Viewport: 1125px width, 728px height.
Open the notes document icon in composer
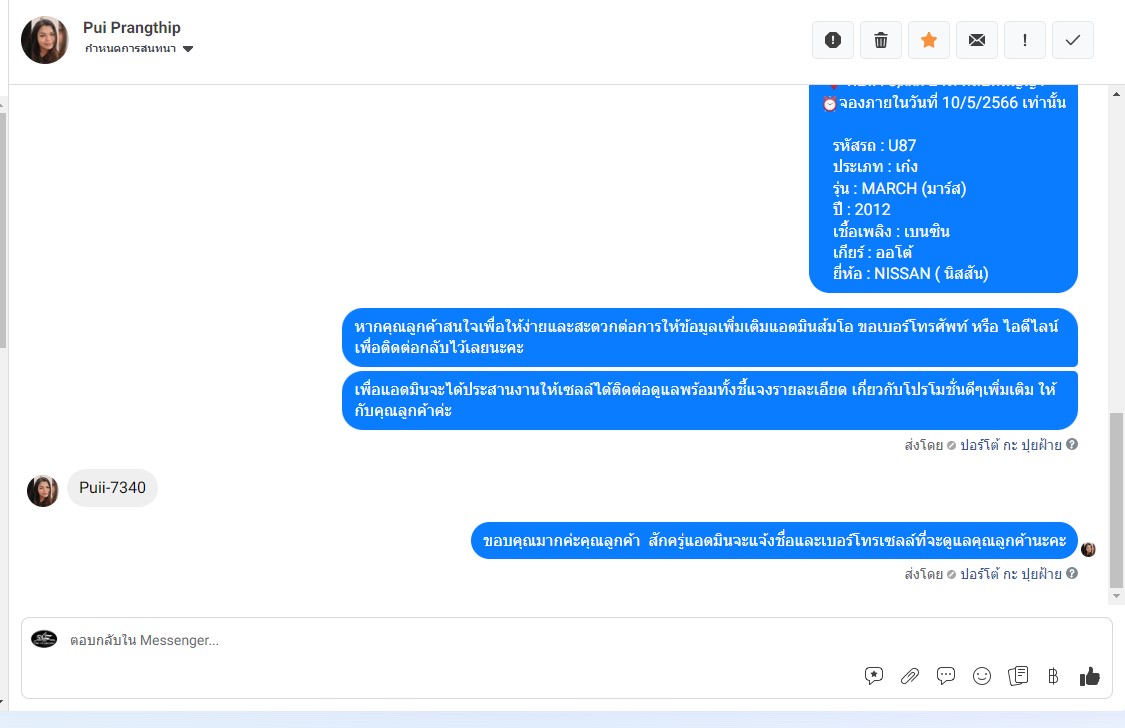click(1017, 676)
